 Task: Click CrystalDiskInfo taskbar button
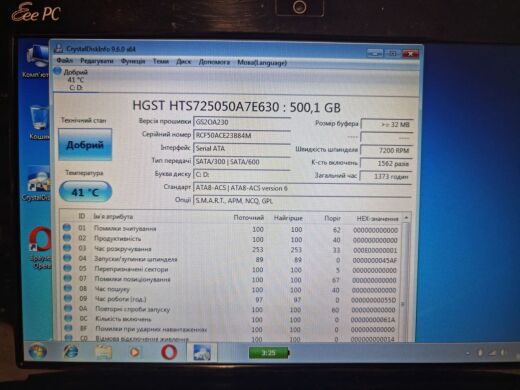[x=202, y=352]
